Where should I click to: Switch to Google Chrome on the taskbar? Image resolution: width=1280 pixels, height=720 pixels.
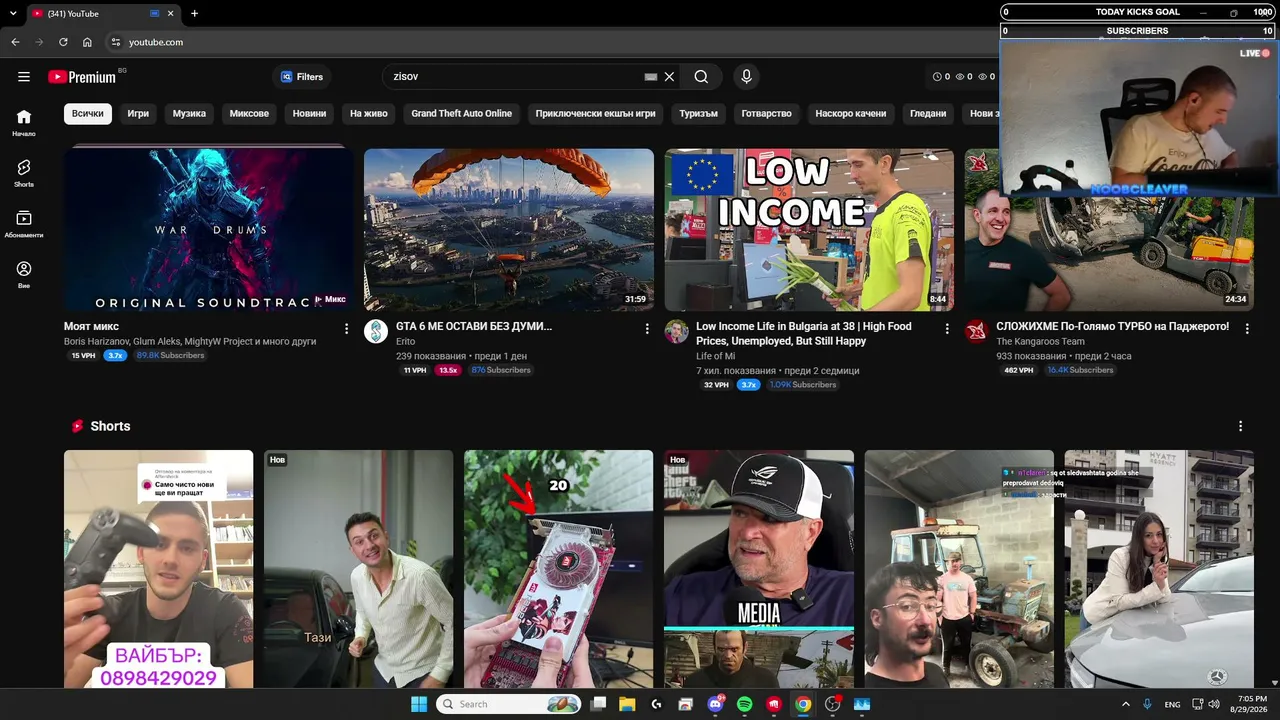tap(803, 704)
